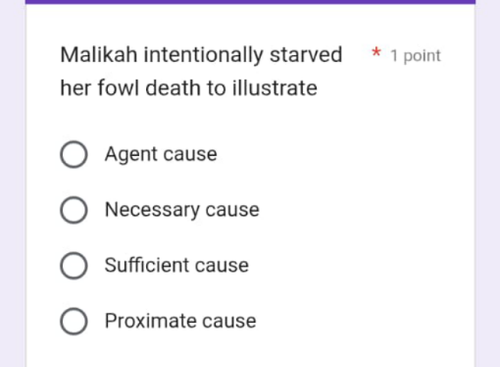Click the 'Necessary cause' option label
The image size is (500, 367).
(182, 210)
